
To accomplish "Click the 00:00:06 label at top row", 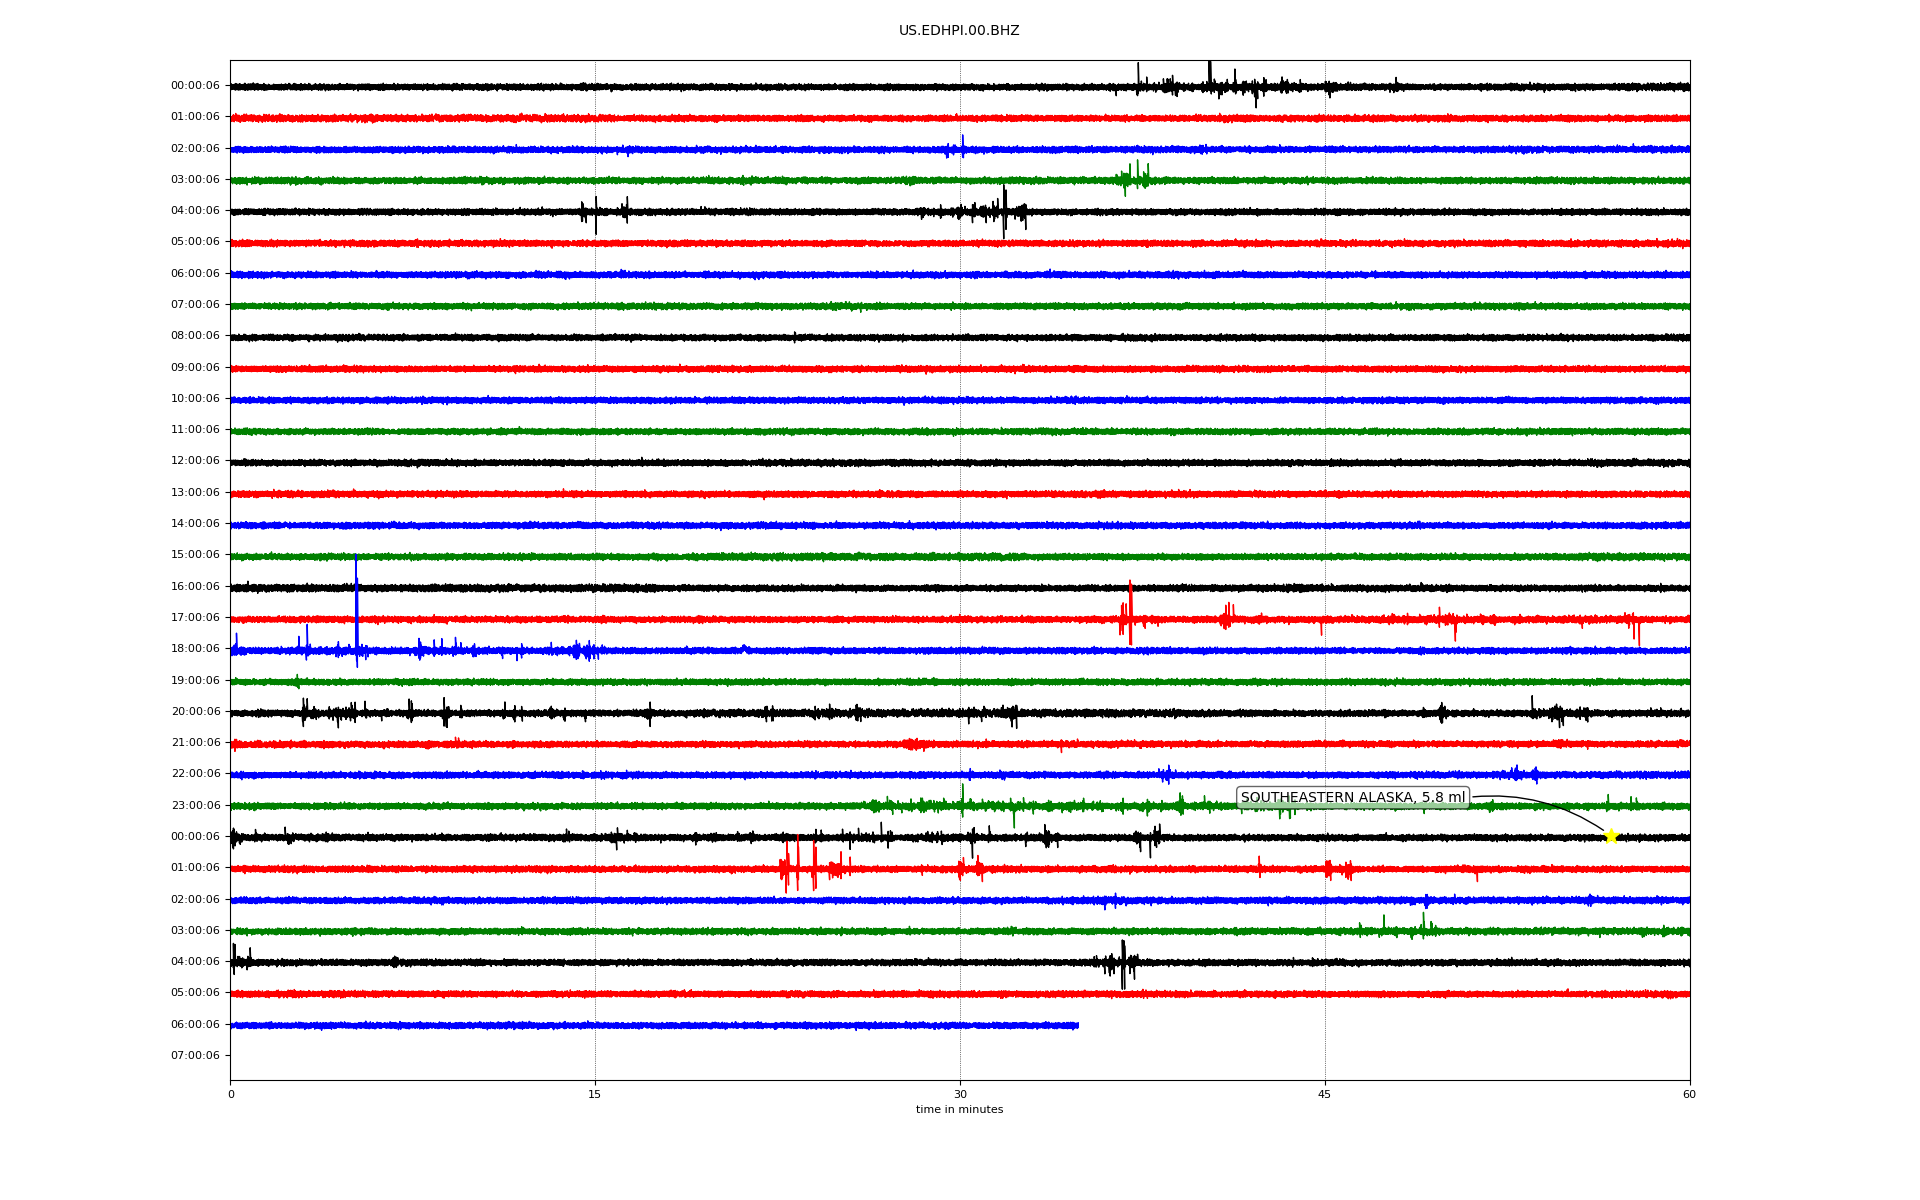I will click(x=195, y=86).
